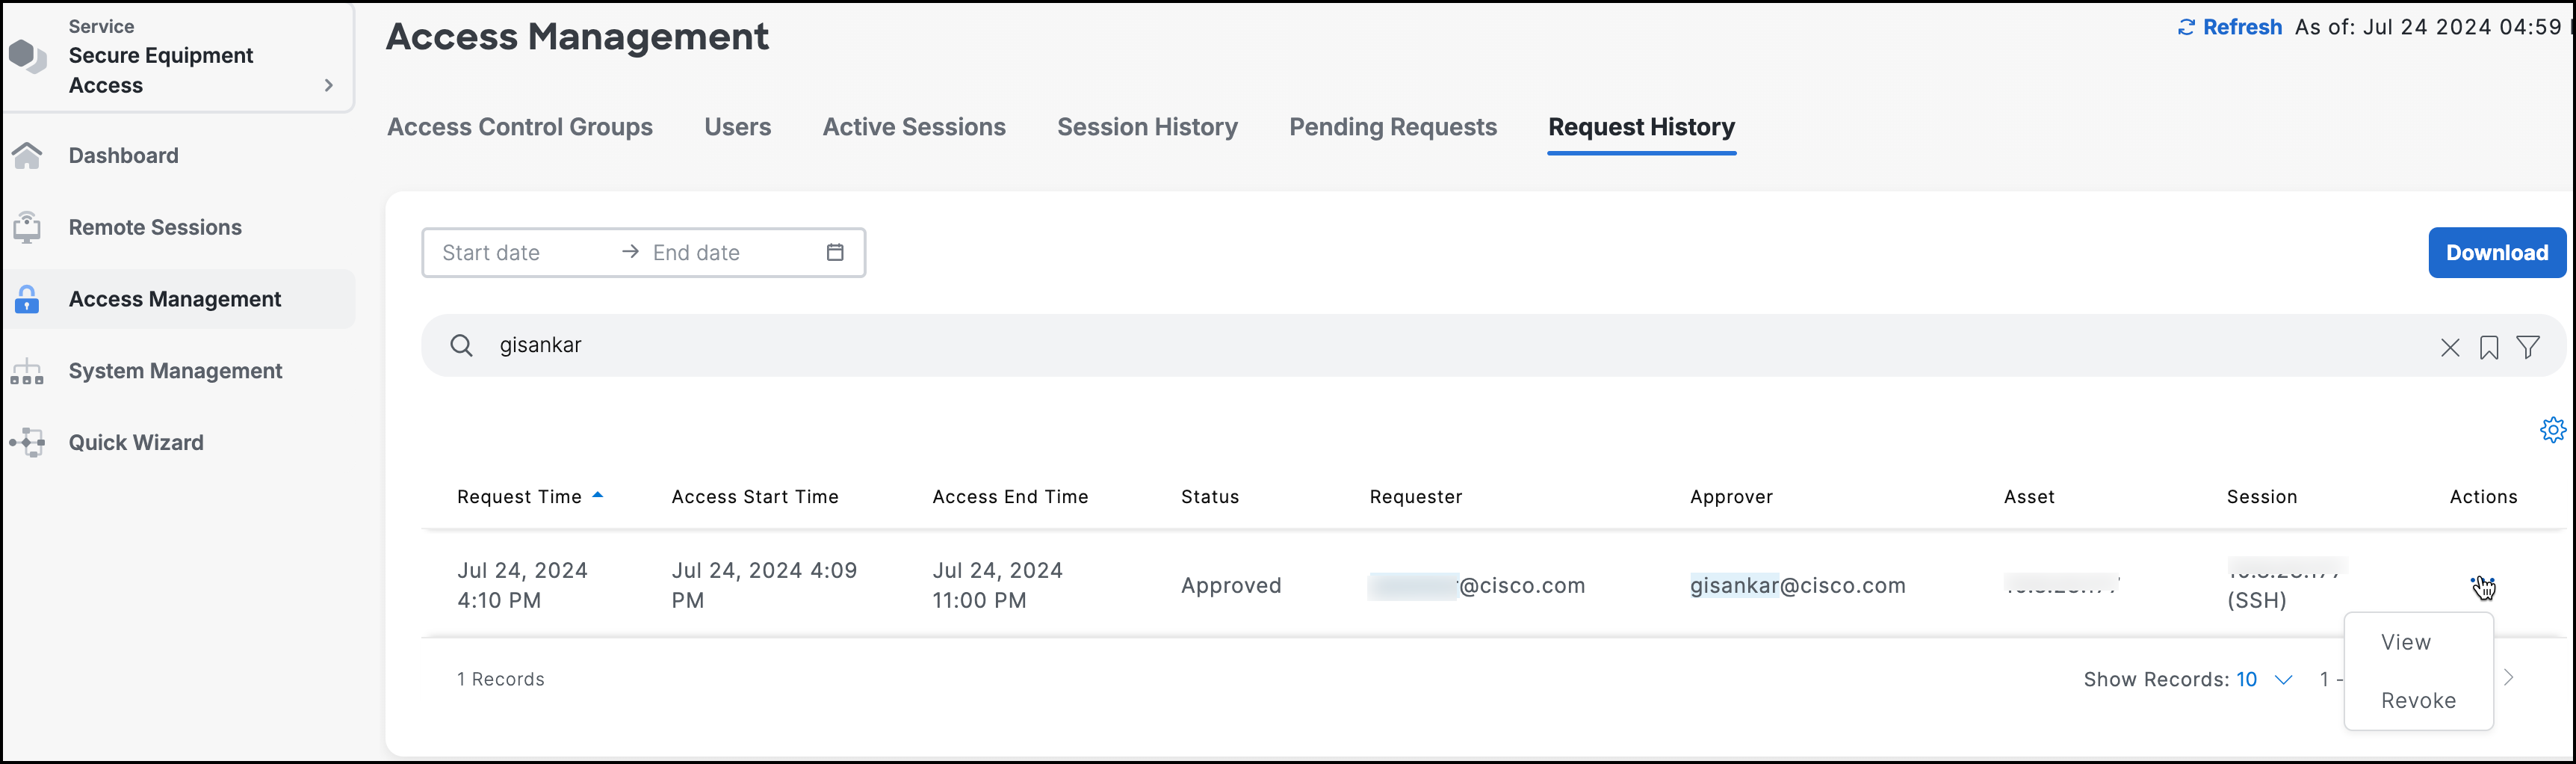Screen dimensions: 2576x764
Task: Select Remote Sessions in the sidebar
Action: (x=155, y=227)
